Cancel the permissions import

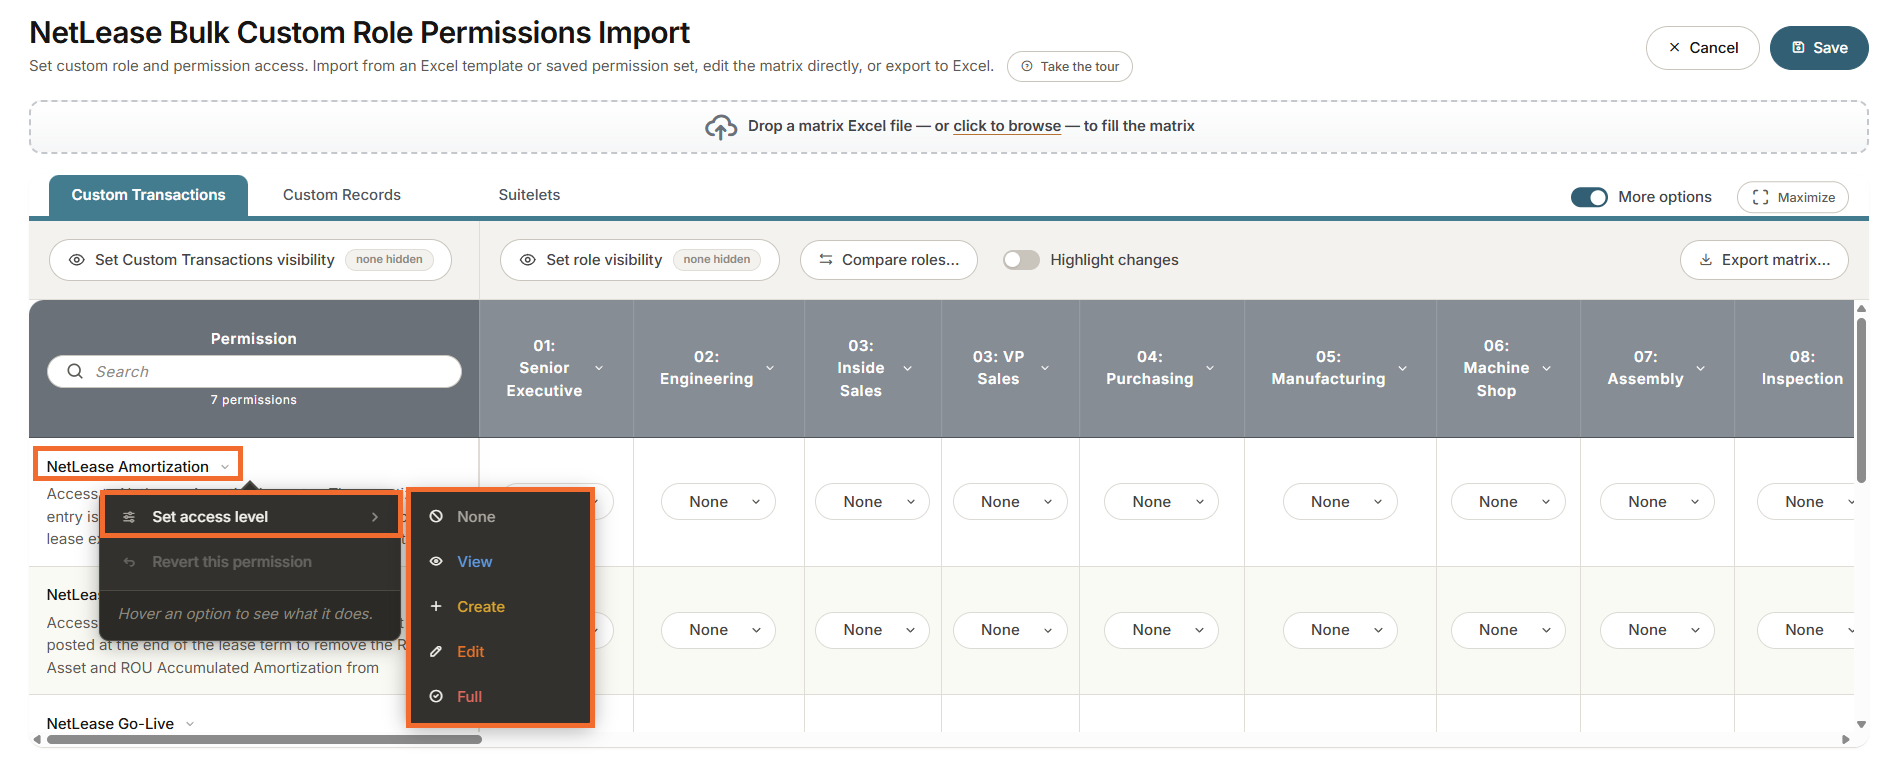point(1702,48)
